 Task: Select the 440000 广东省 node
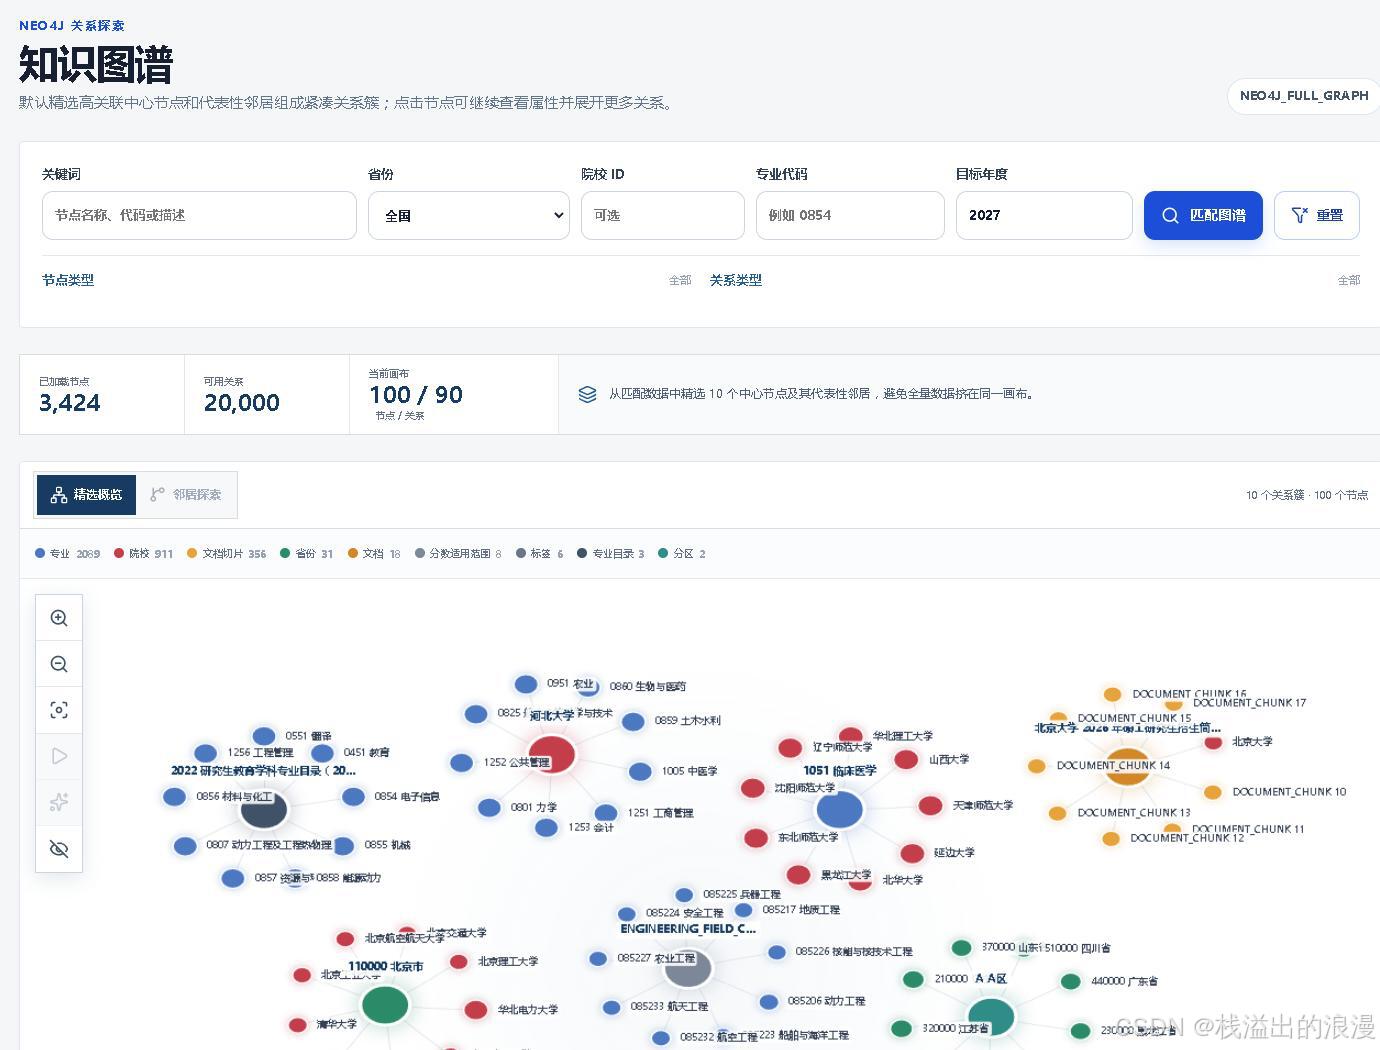[x=1071, y=982]
